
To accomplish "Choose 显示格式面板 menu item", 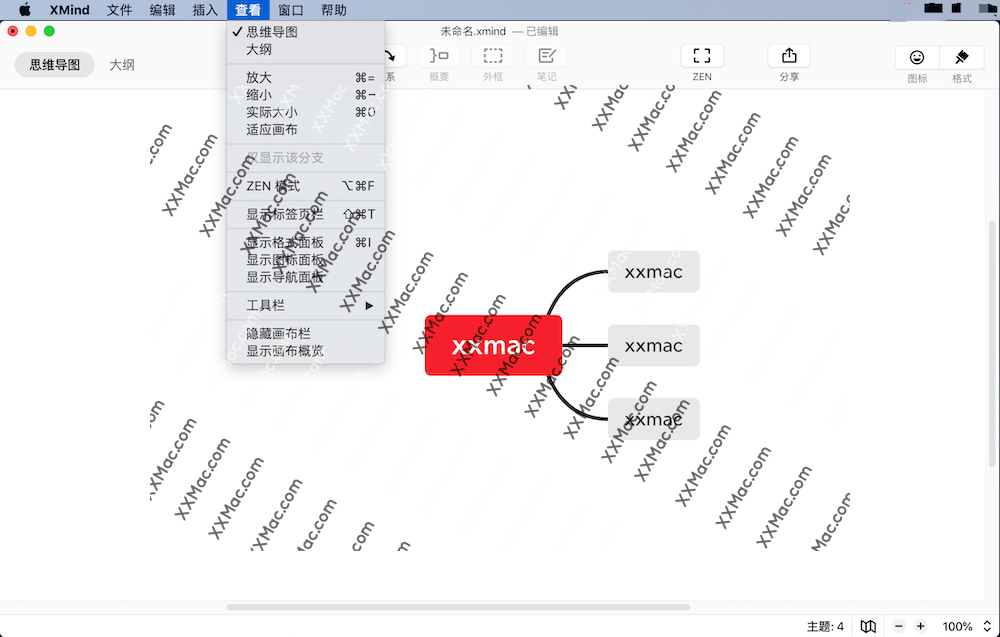I will (305, 242).
